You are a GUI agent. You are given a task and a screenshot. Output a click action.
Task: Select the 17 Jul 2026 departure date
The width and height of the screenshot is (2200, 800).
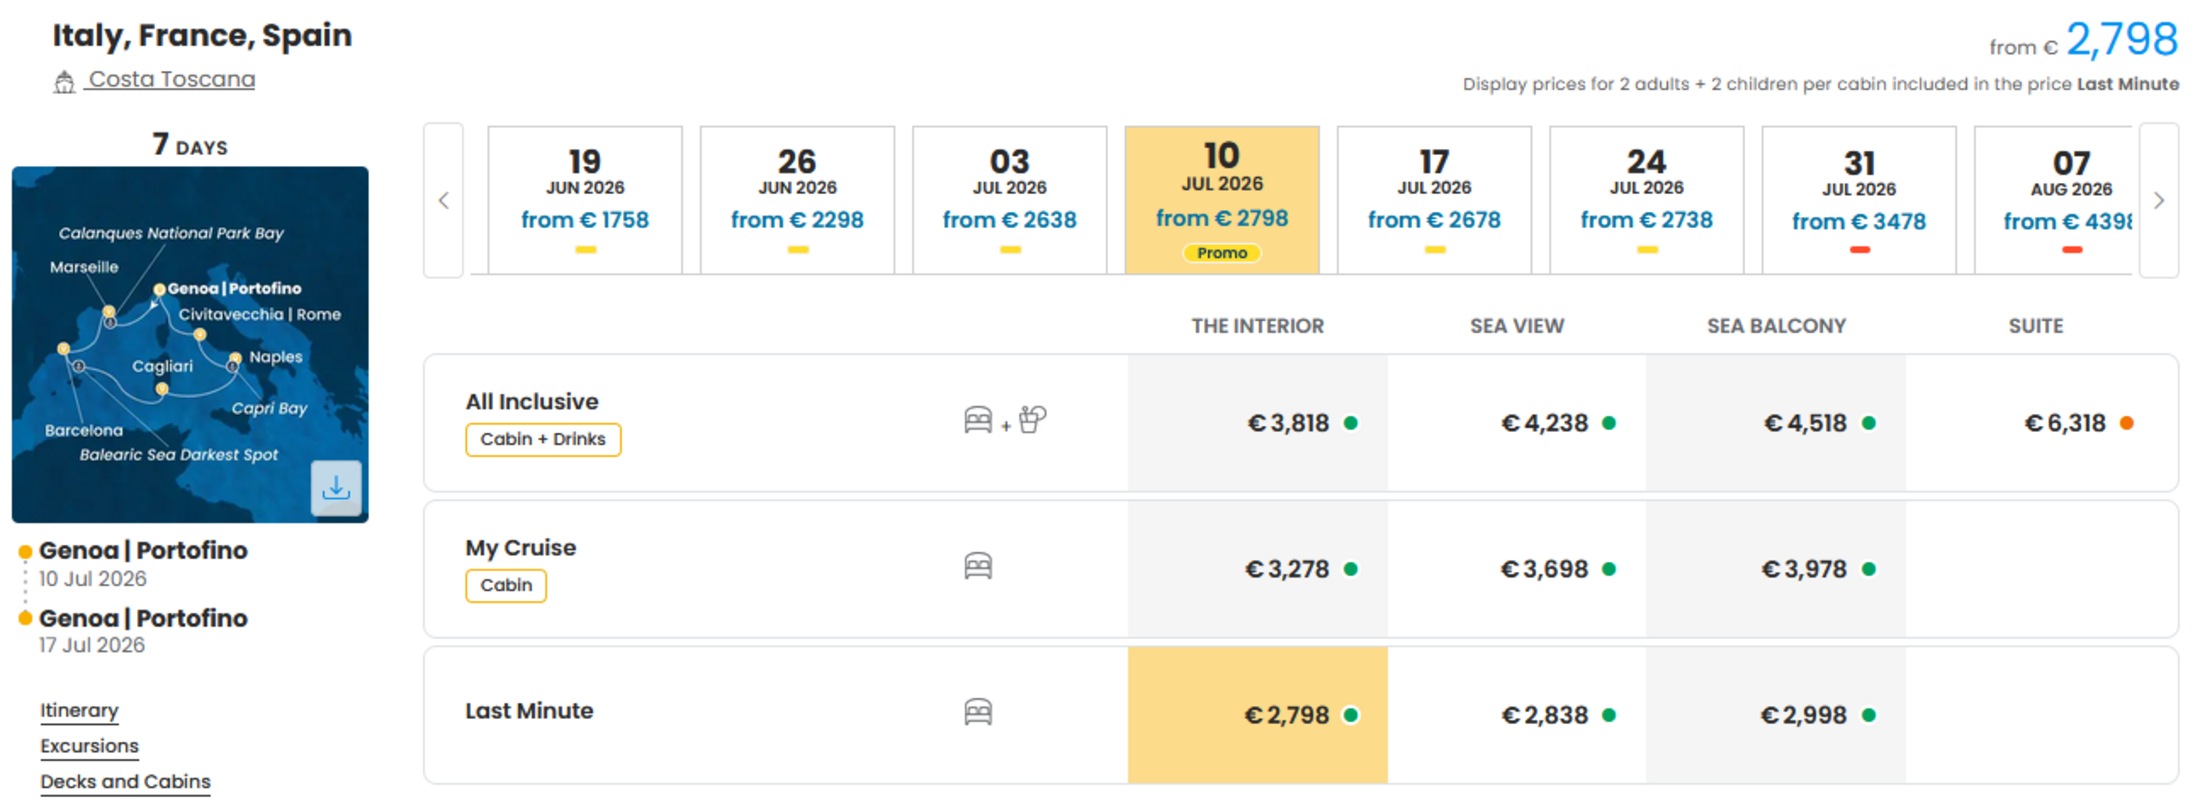pyautogui.click(x=1434, y=200)
